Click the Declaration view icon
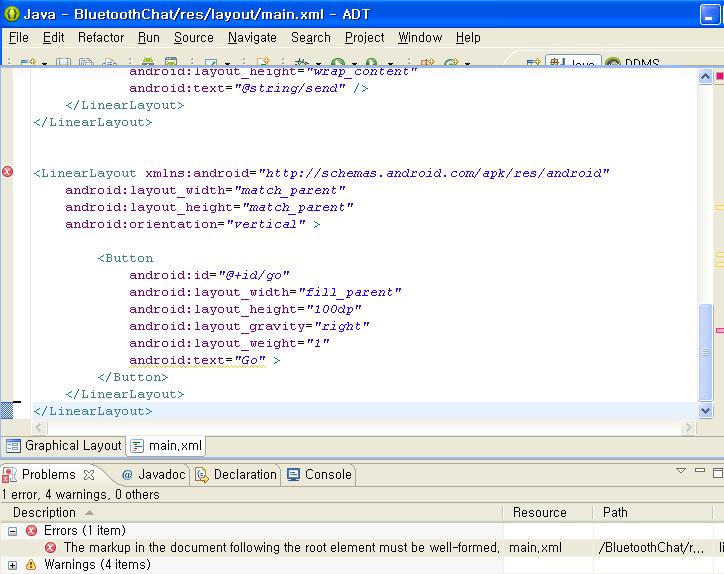The width and height of the screenshot is (724, 574). tap(202, 475)
